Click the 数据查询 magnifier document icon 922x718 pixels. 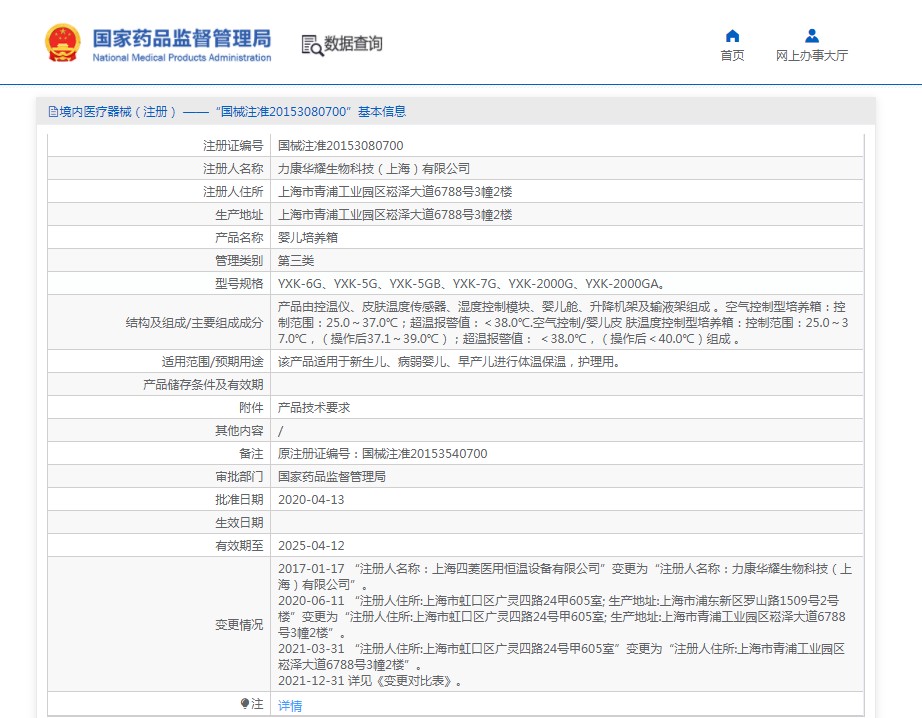point(312,44)
